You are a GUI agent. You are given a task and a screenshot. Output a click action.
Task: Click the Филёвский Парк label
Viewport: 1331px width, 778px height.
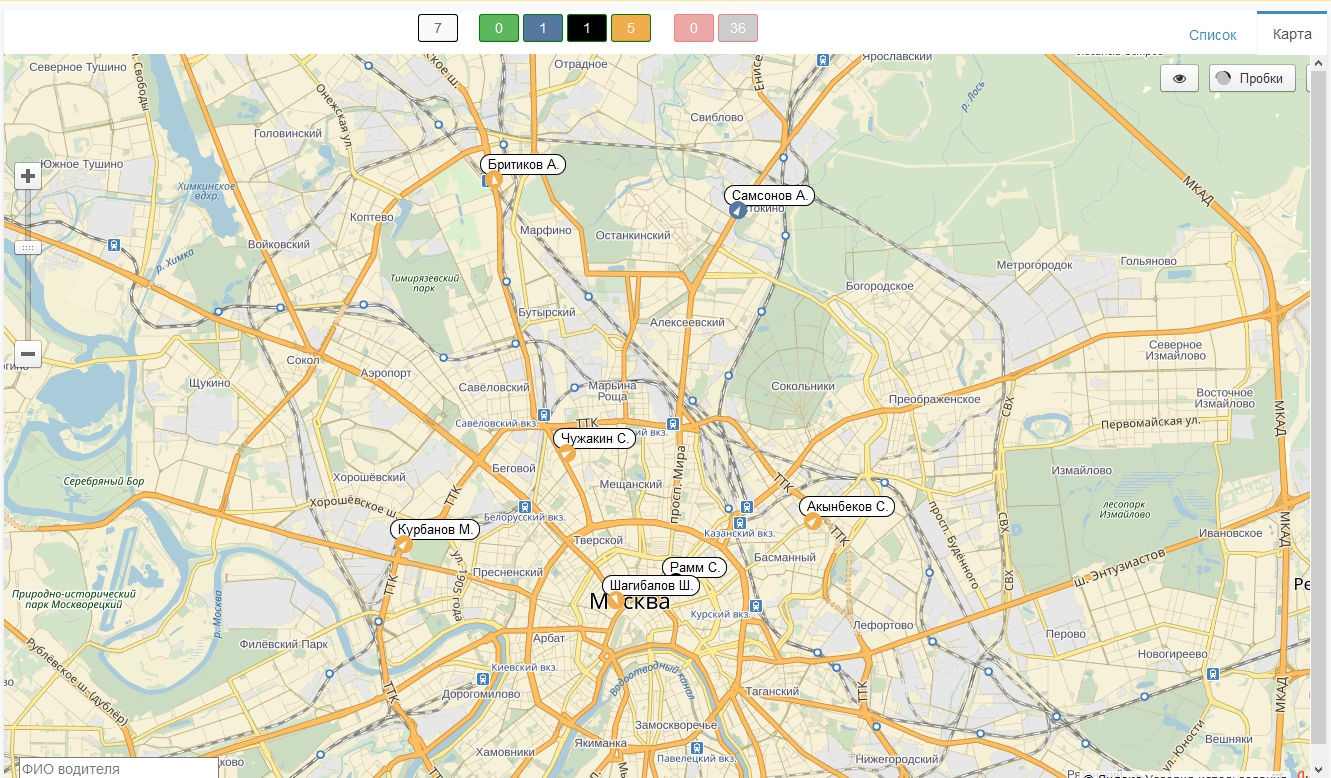tap(284, 645)
